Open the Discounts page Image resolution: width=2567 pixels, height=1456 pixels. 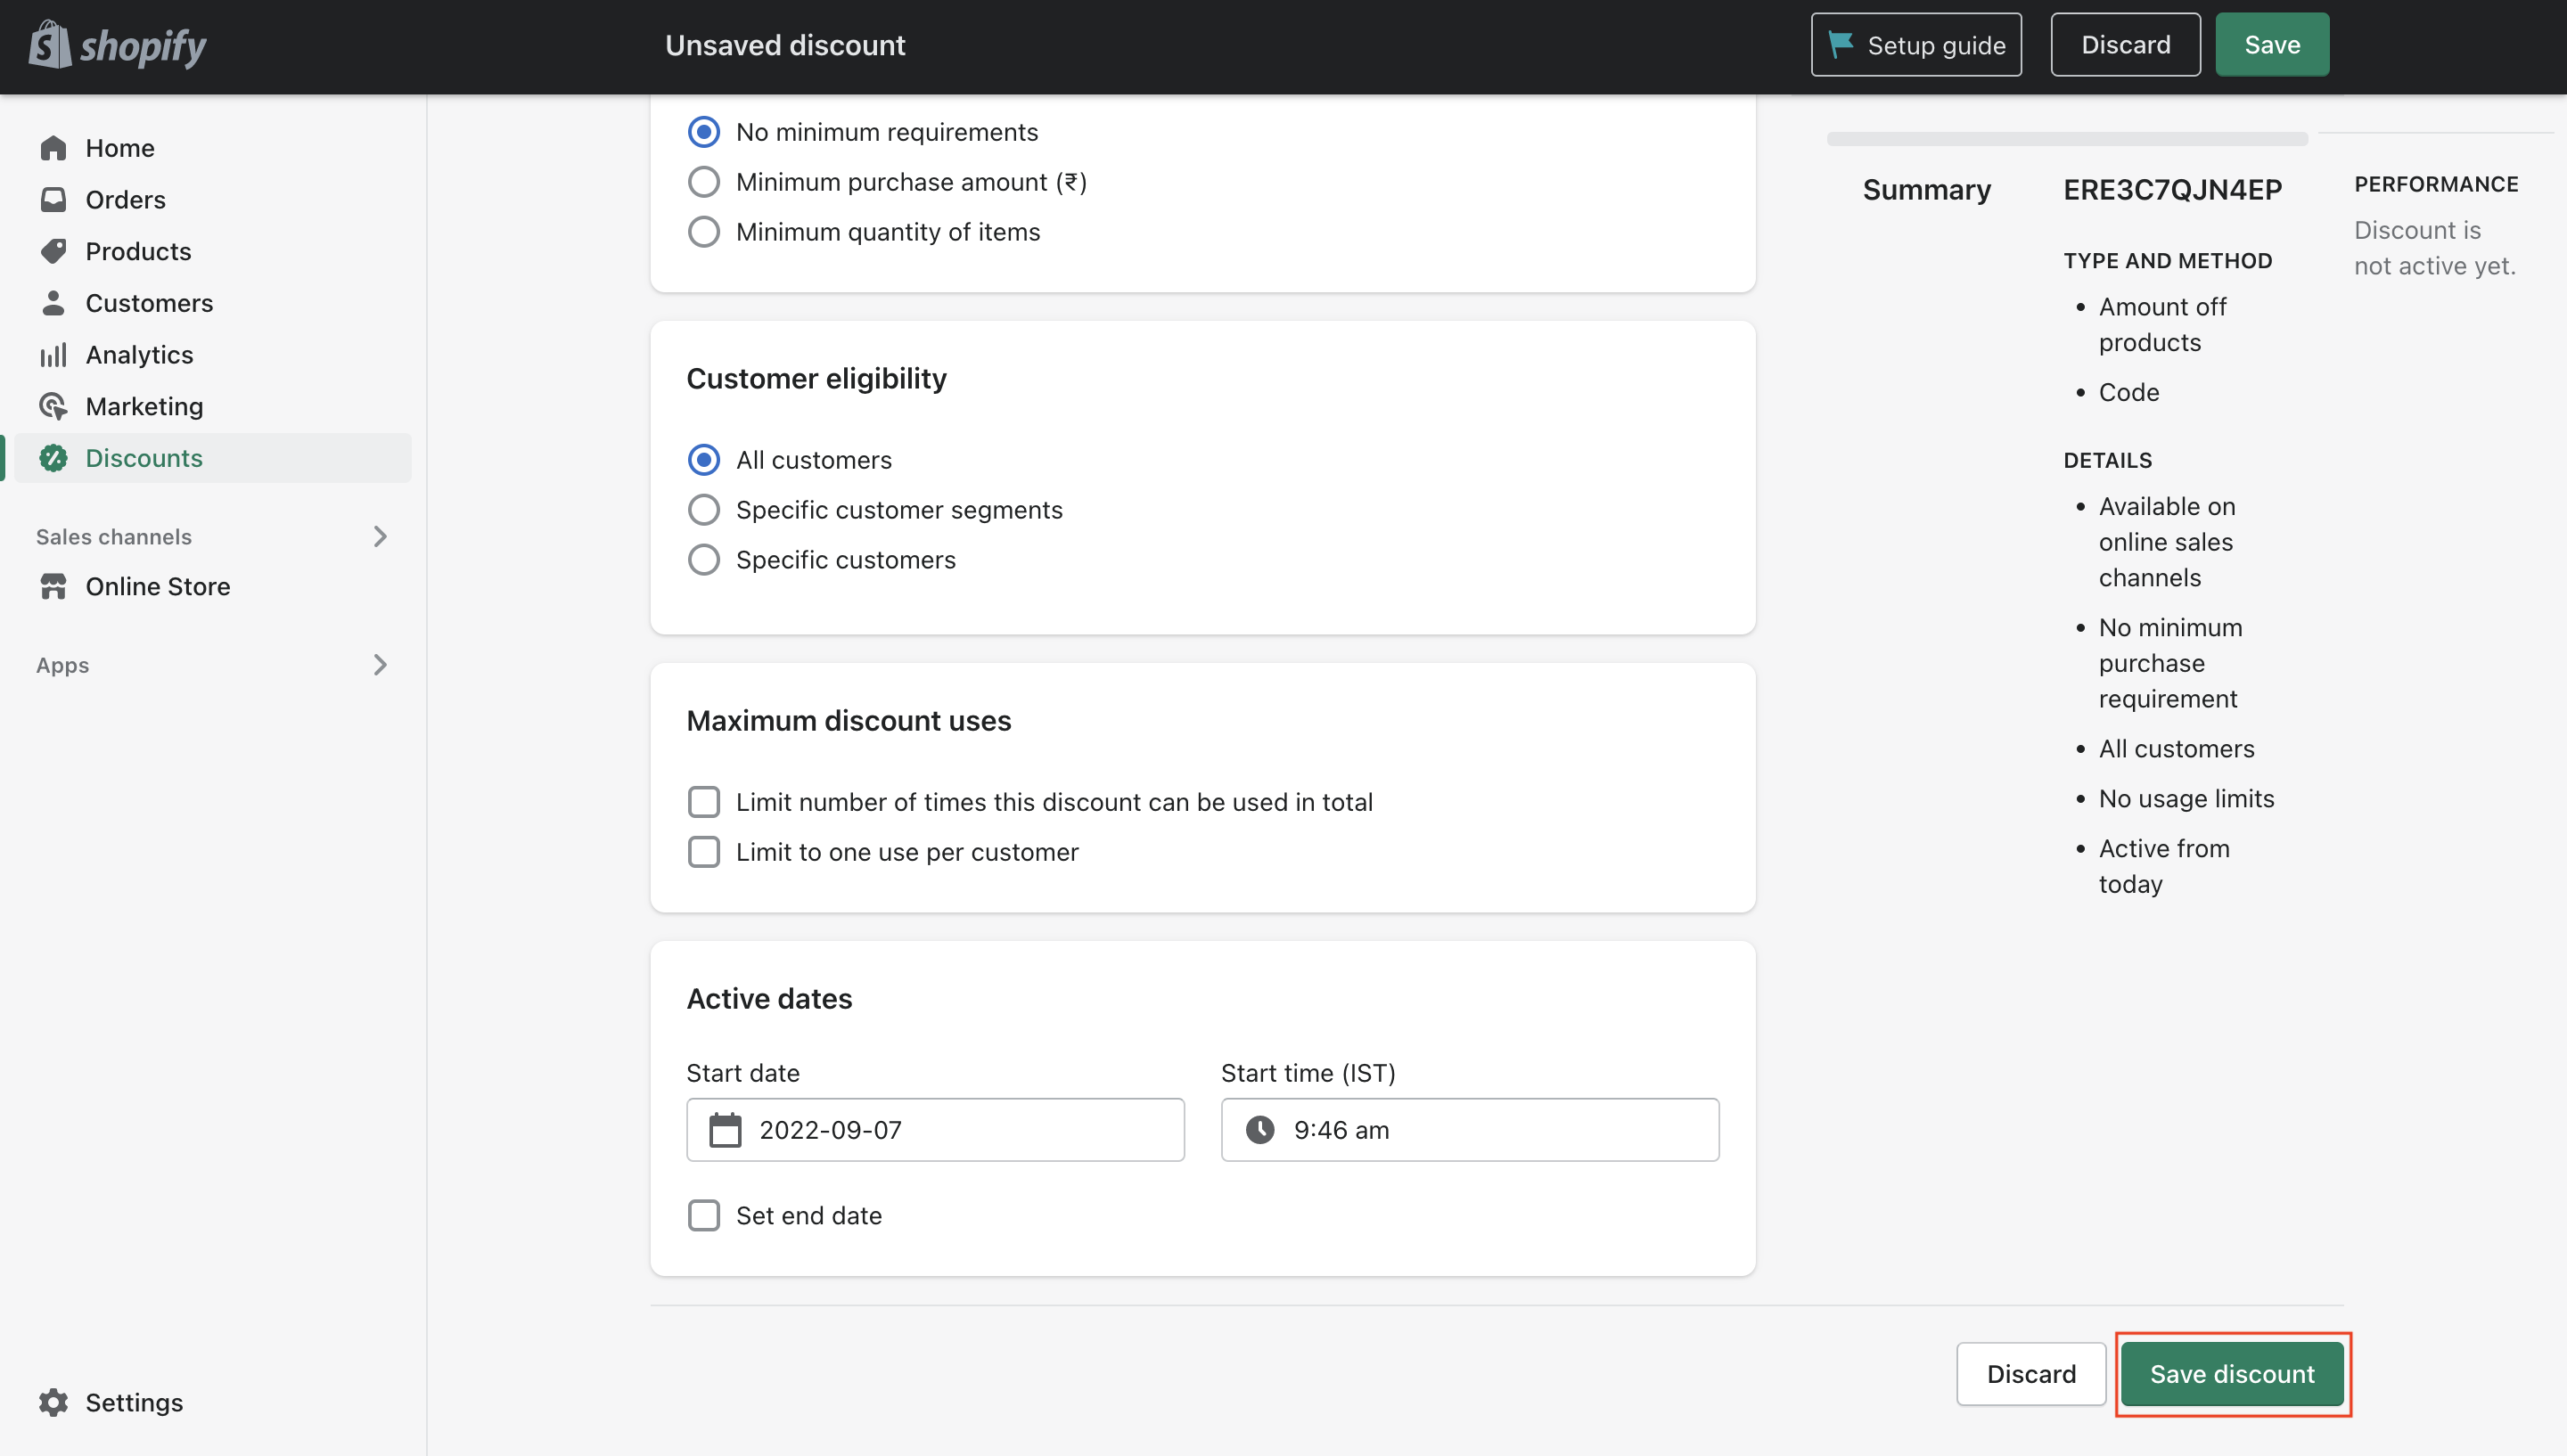click(213, 458)
